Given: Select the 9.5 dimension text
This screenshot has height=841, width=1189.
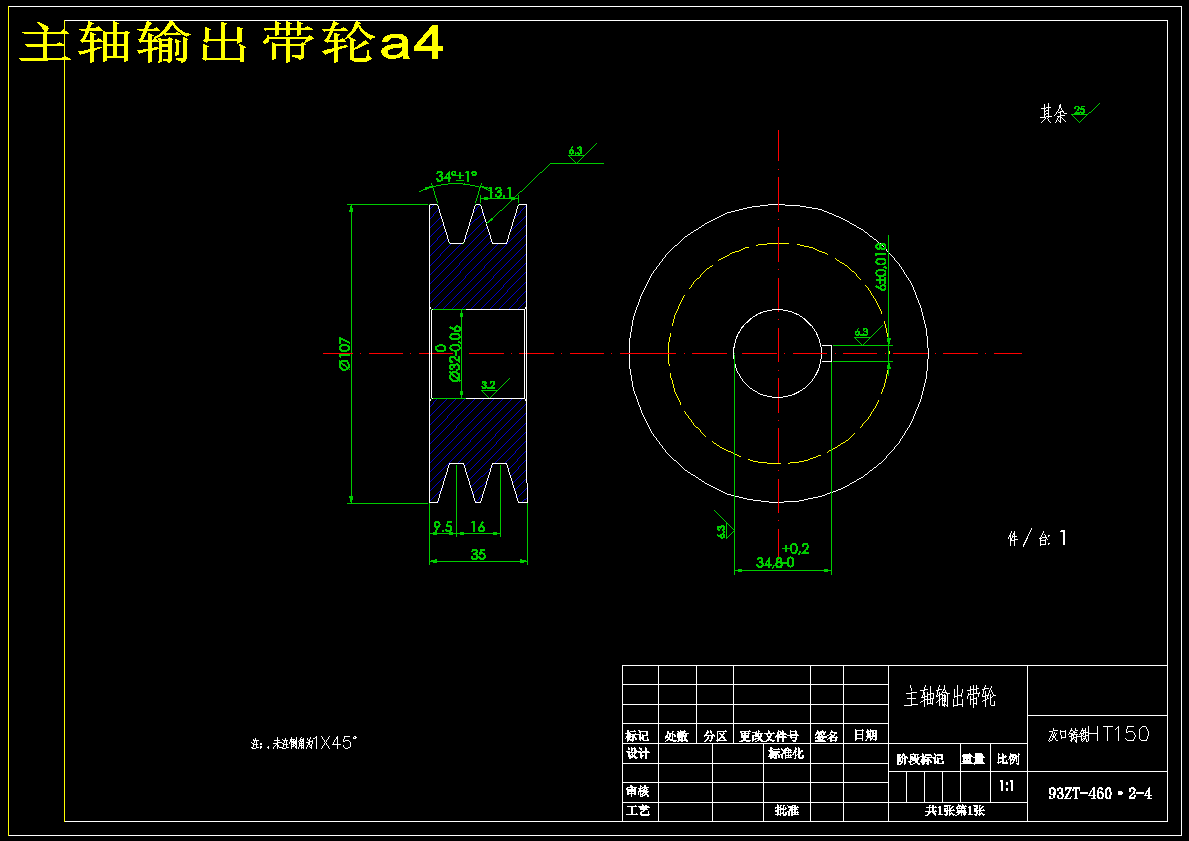Looking at the screenshot, I should (x=443, y=526).
